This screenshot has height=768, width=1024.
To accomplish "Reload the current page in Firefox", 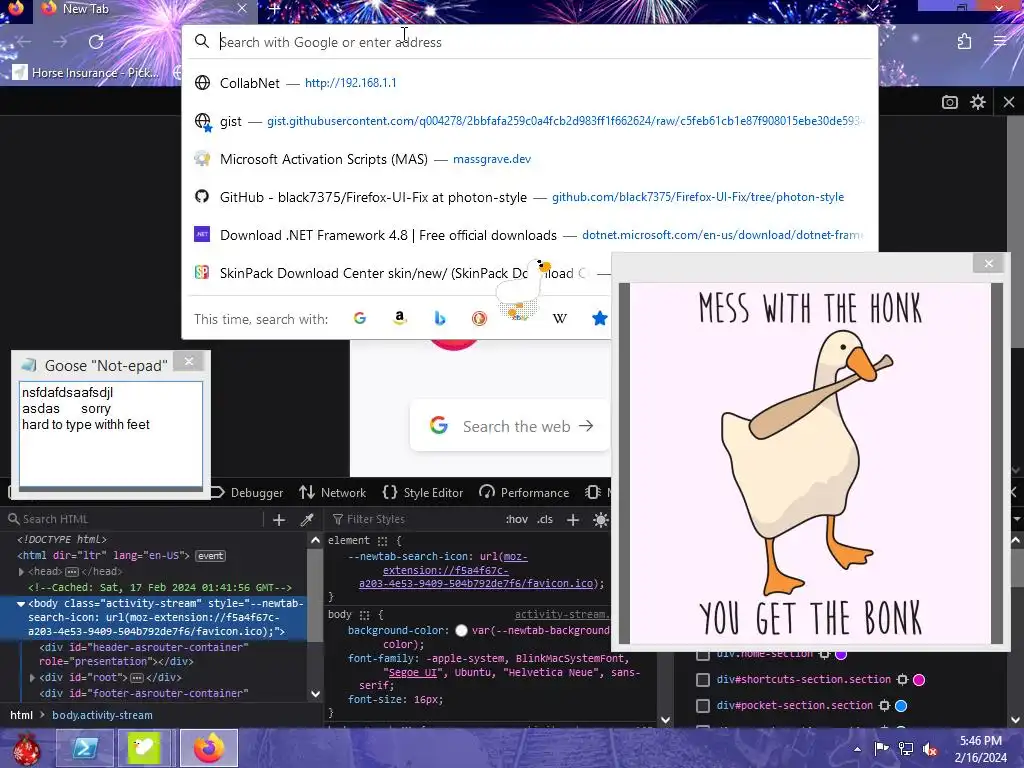I will 96,42.
